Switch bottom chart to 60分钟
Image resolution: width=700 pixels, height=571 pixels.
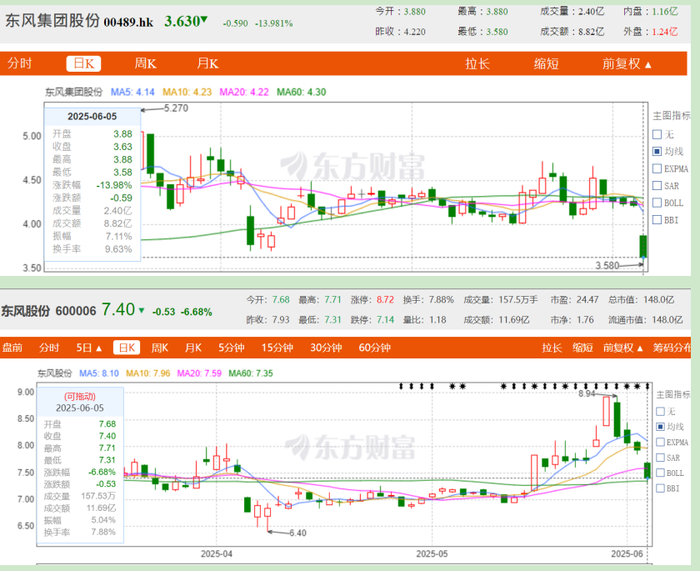click(375, 347)
